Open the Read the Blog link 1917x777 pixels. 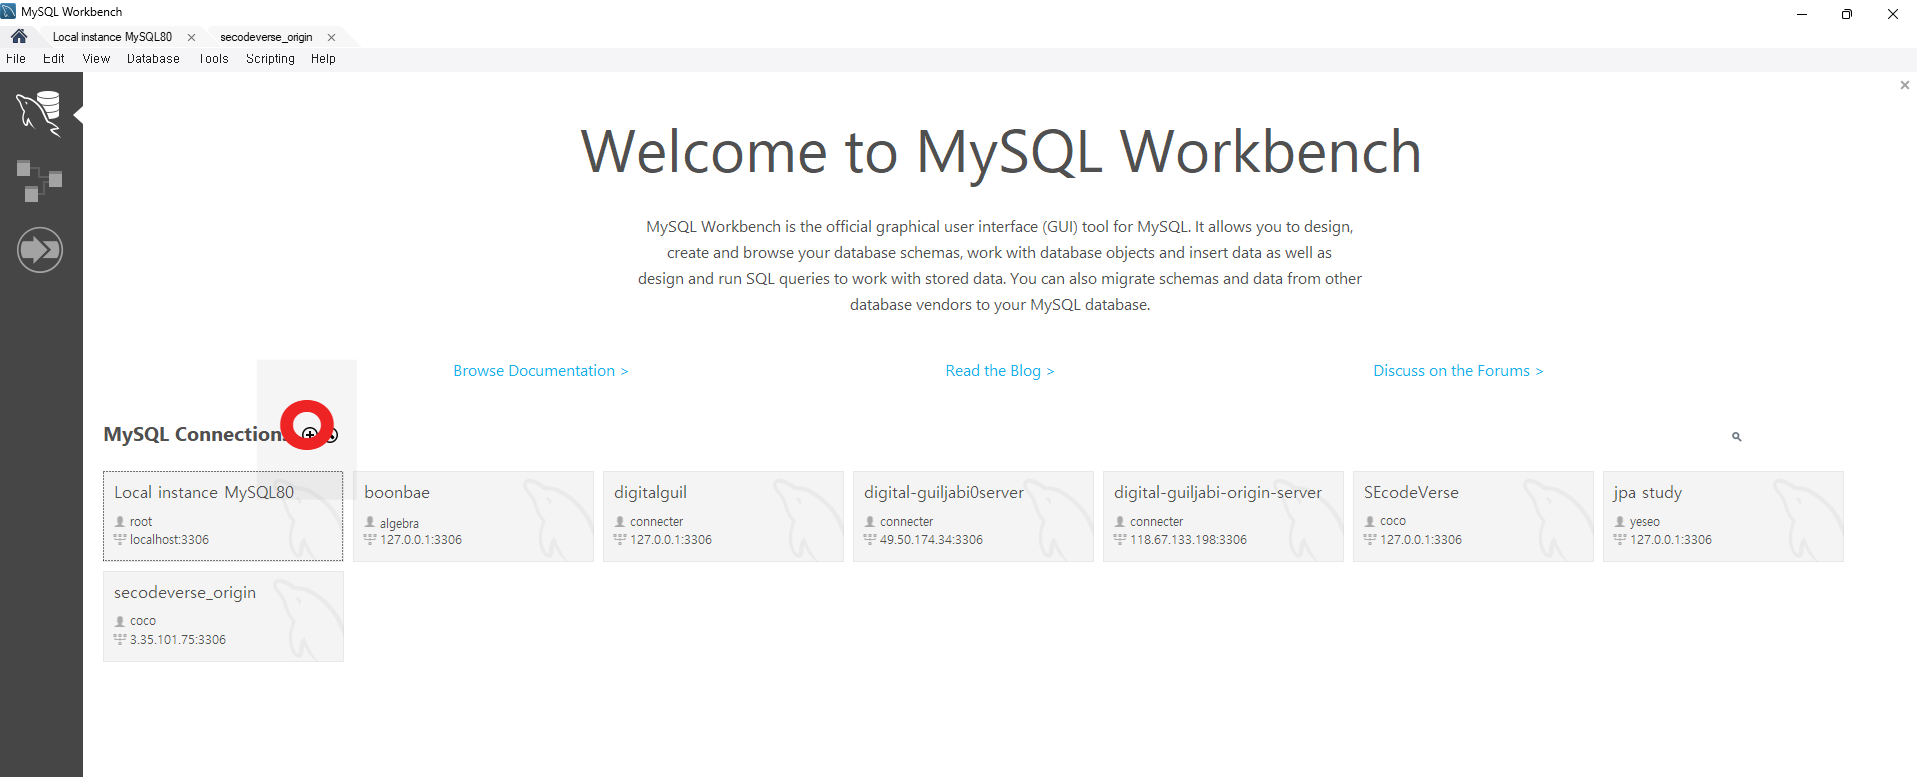[1000, 371]
